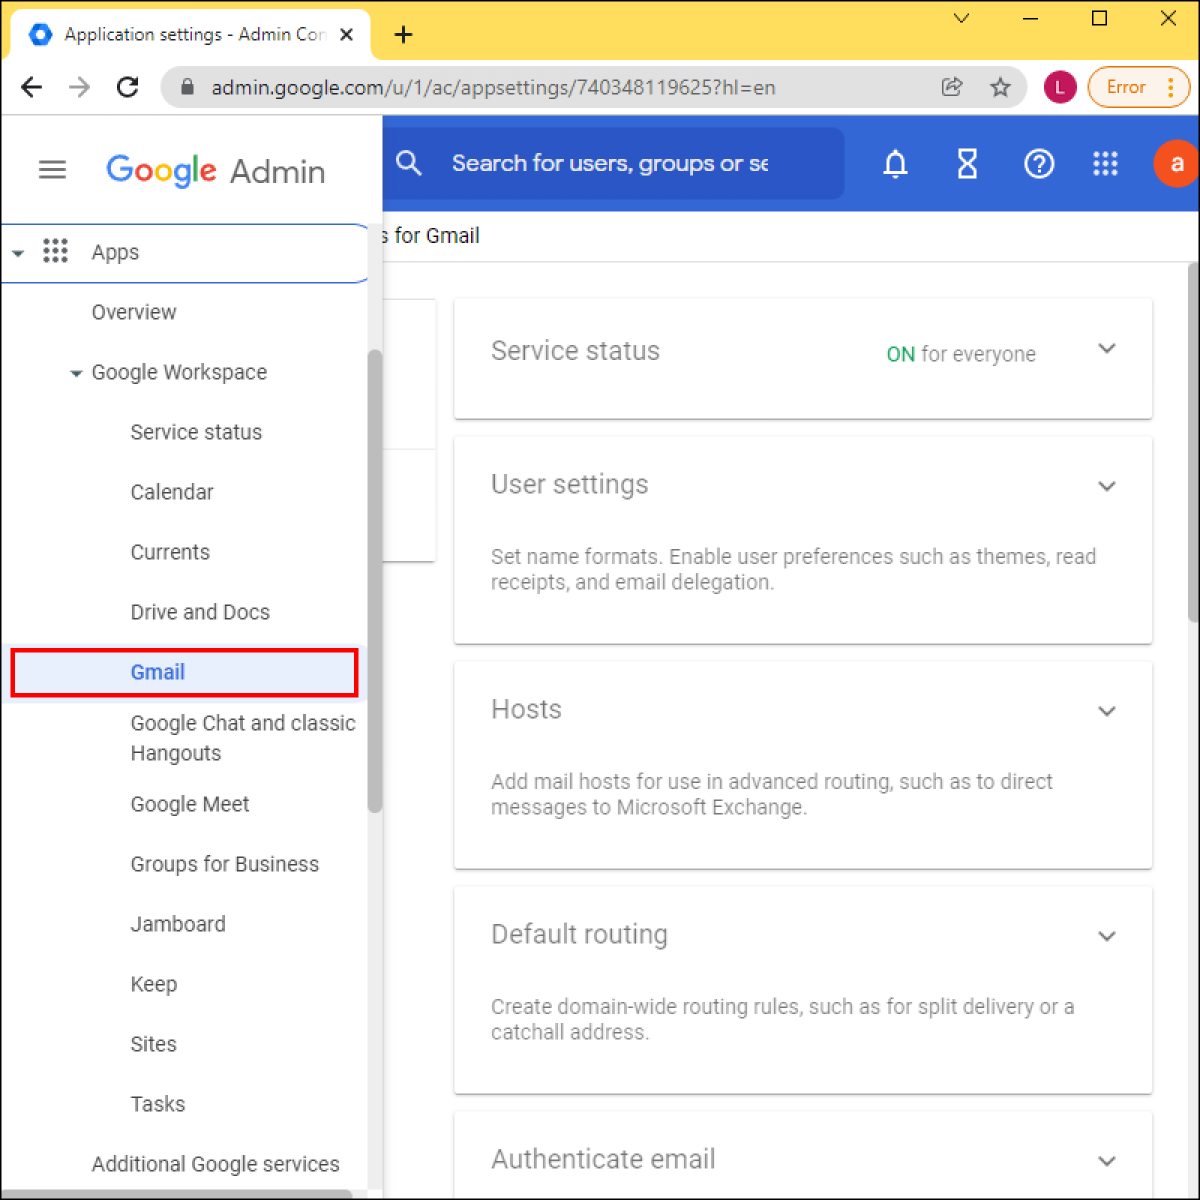The width and height of the screenshot is (1200, 1200).
Task: Open the Google apps launcher grid
Action: pyautogui.click(x=1105, y=163)
